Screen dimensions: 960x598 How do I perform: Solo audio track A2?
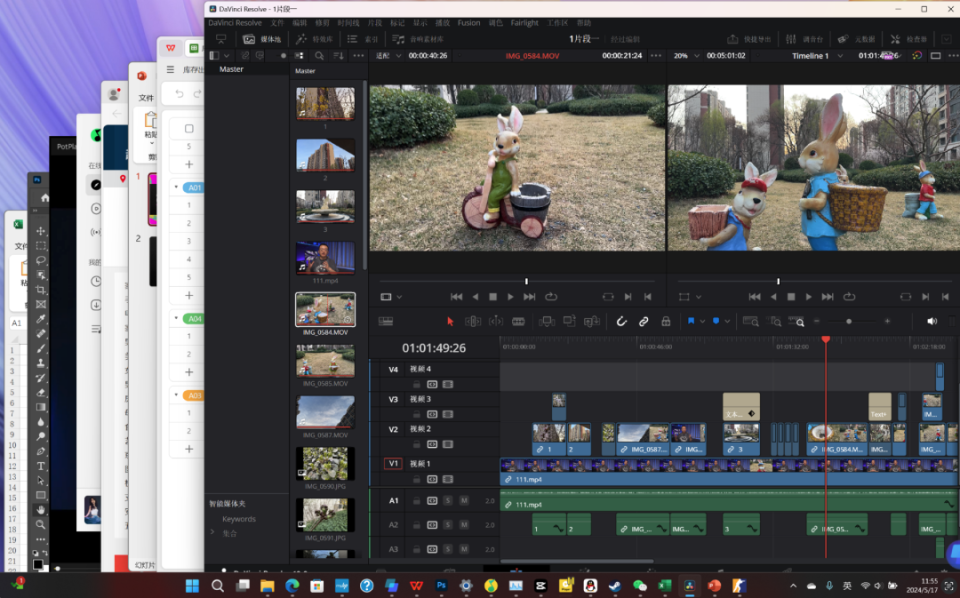click(x=448, y=525)
